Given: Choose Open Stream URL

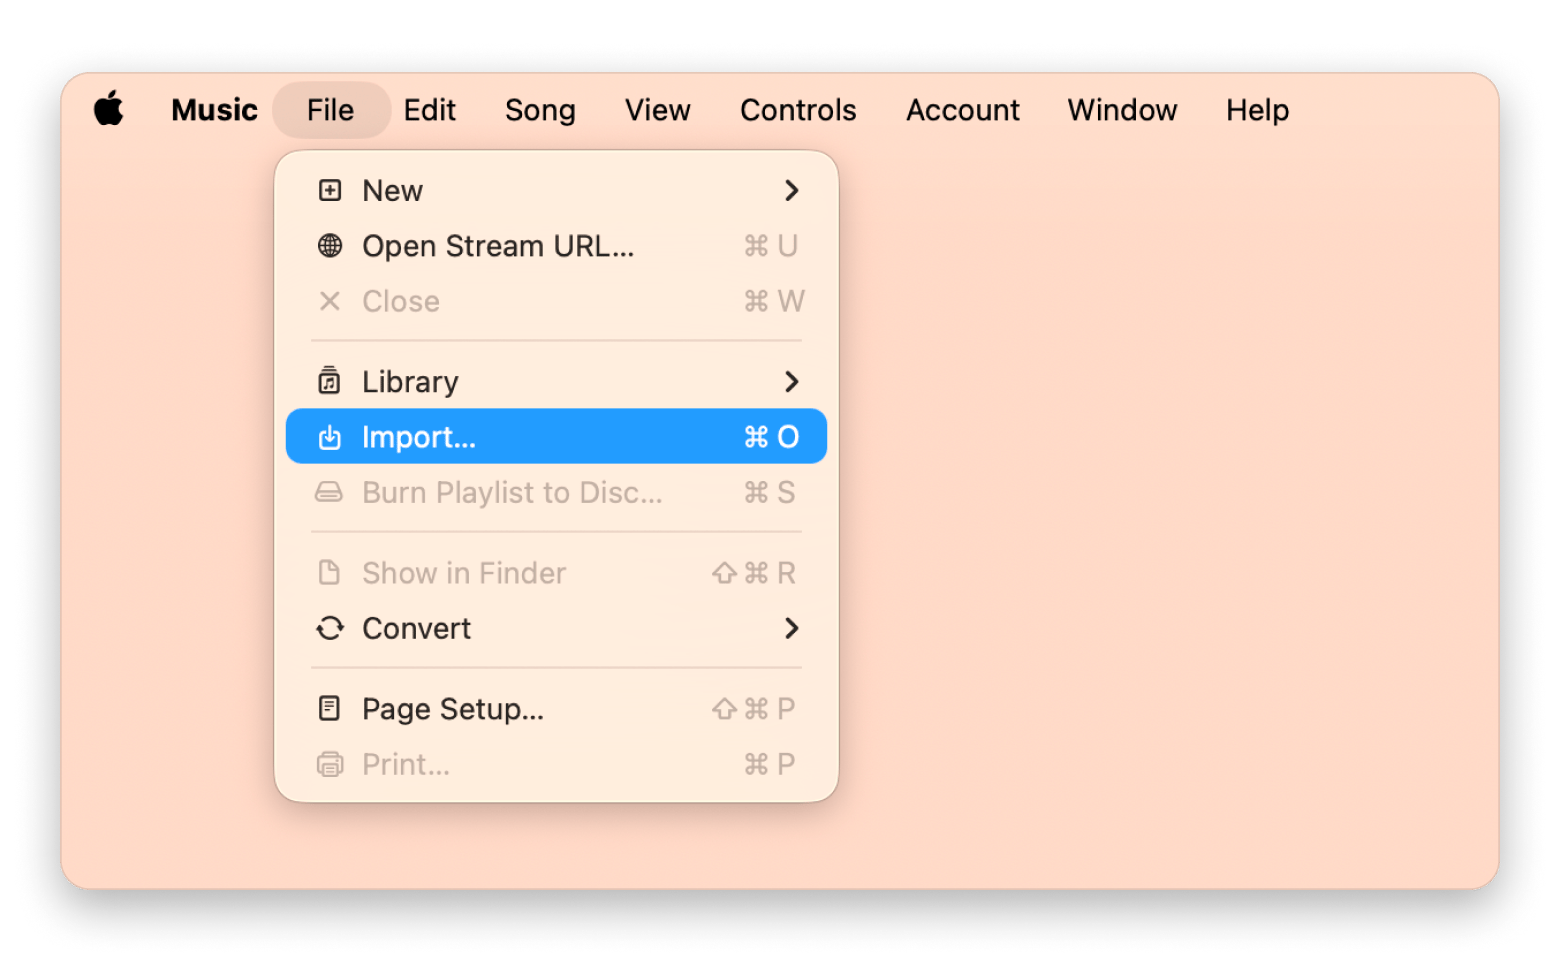Looking at the screenshot, I should (497, 246).
